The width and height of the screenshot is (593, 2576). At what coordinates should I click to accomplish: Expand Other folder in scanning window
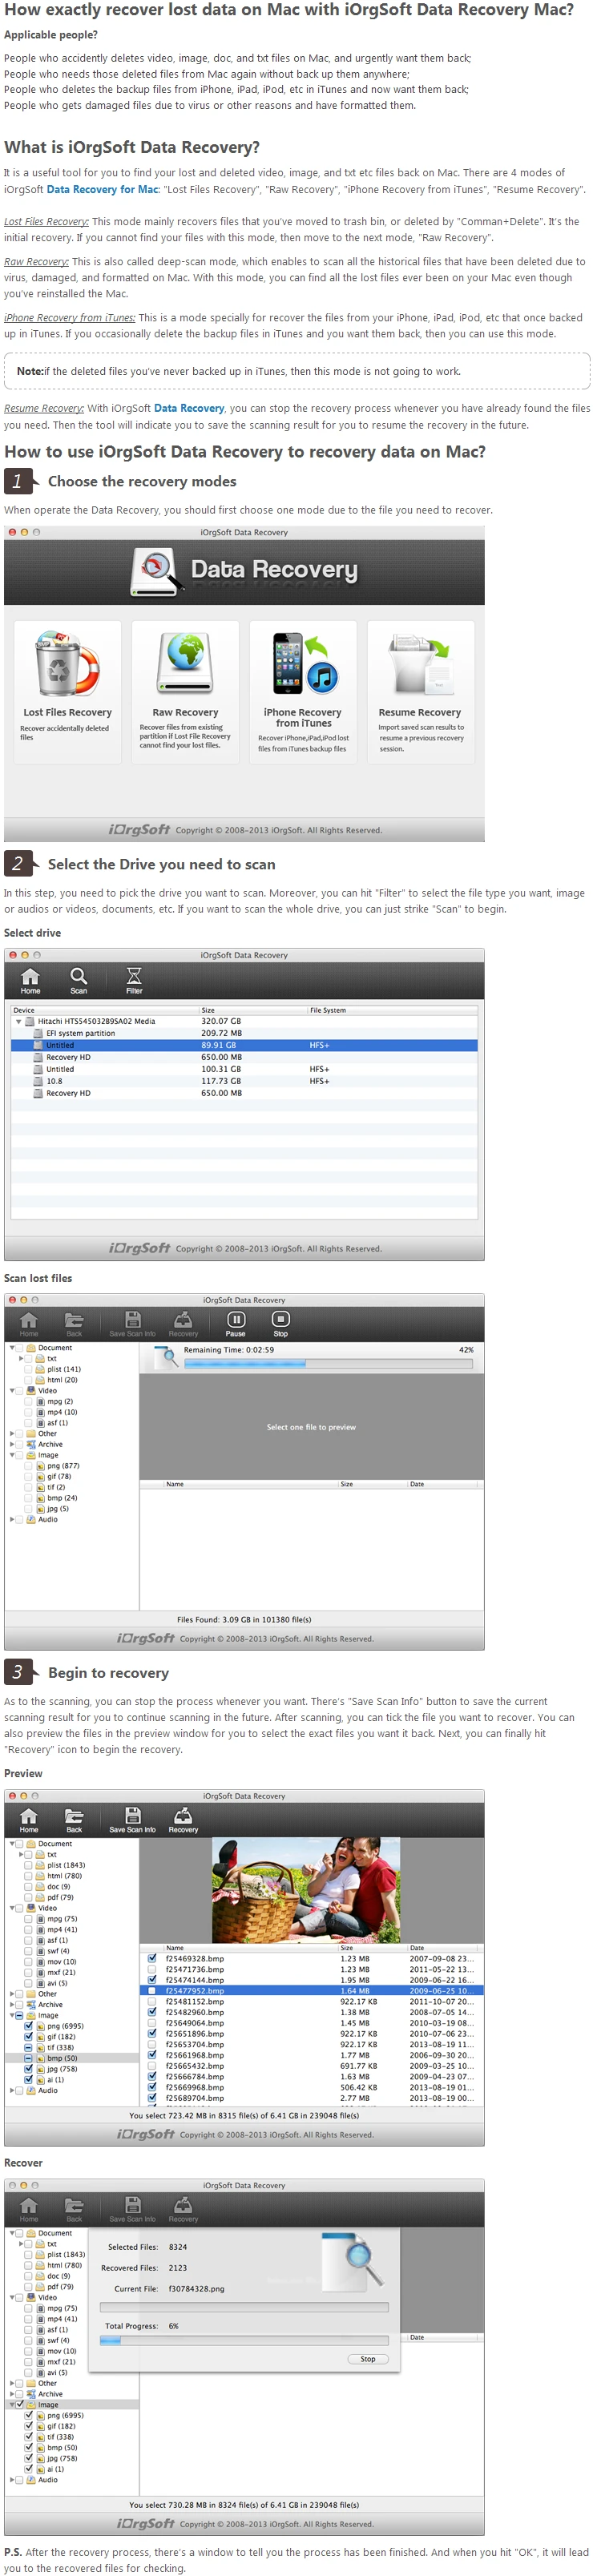click(12, 1433)
